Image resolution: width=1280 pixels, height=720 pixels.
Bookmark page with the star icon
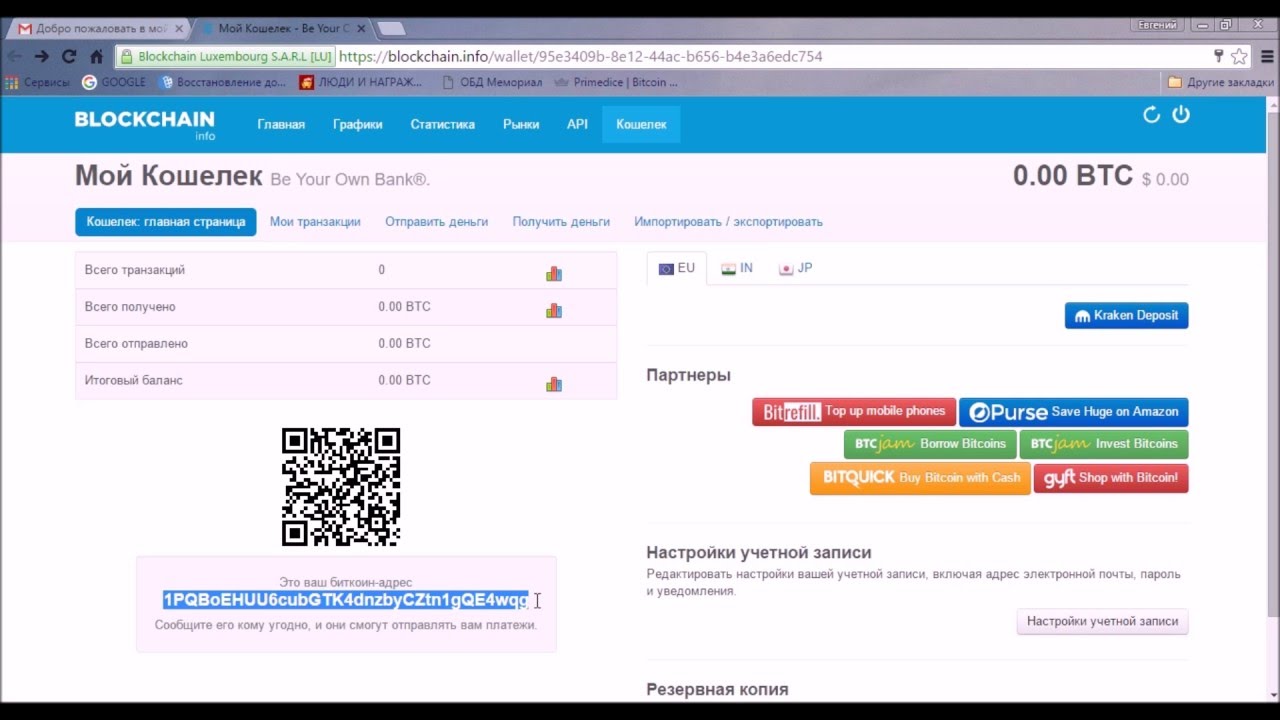pyautogui.click(x=1239, y=56)
